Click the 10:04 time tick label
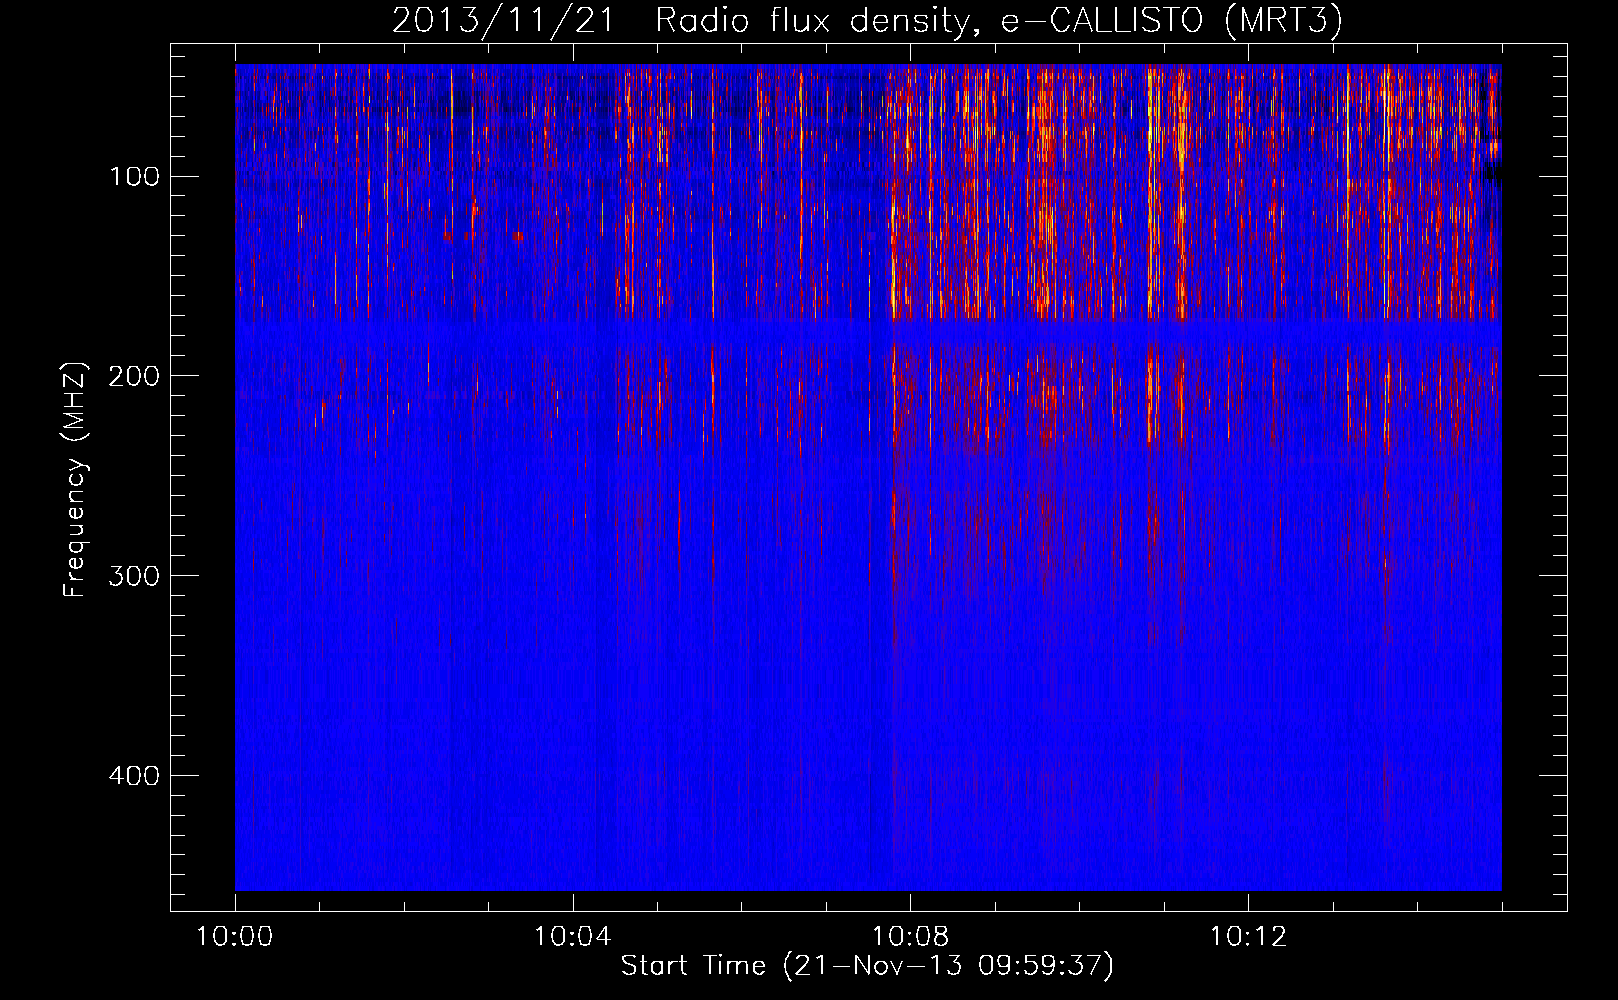The height and width of the screenshot is (1000, 1618). click(573, 937)
